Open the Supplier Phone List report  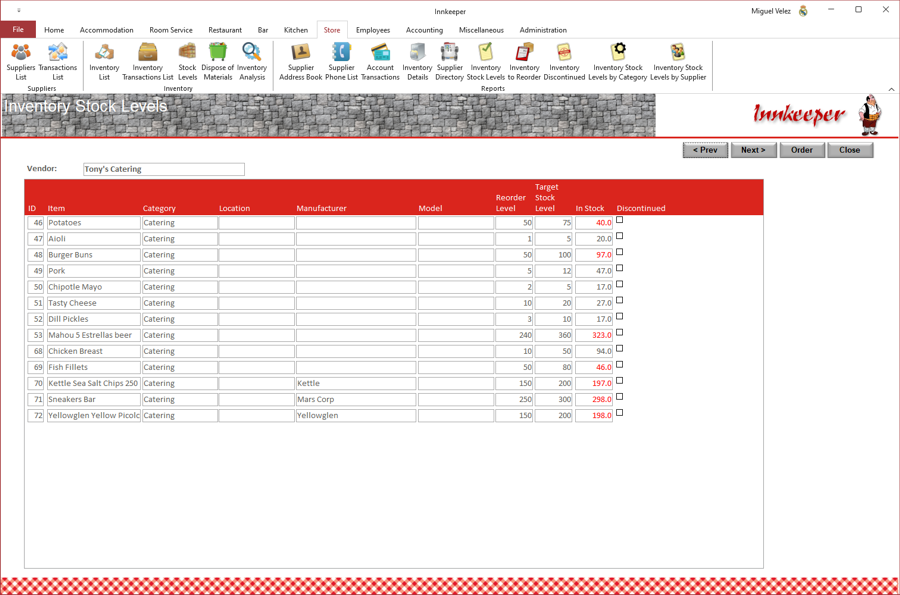[342, 61]
